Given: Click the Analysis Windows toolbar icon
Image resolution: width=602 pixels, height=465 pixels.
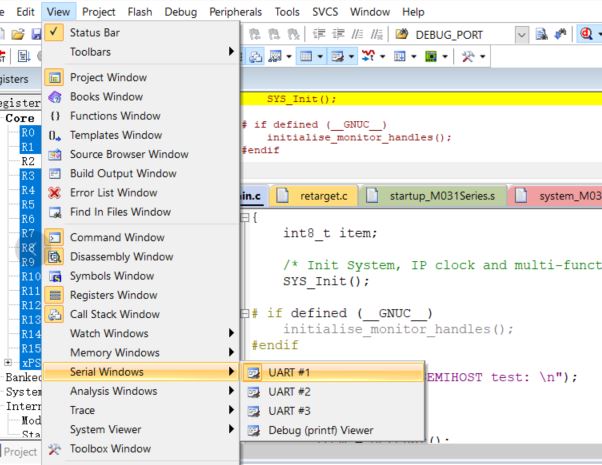Looking at the screenshot, I should [369, 56].
